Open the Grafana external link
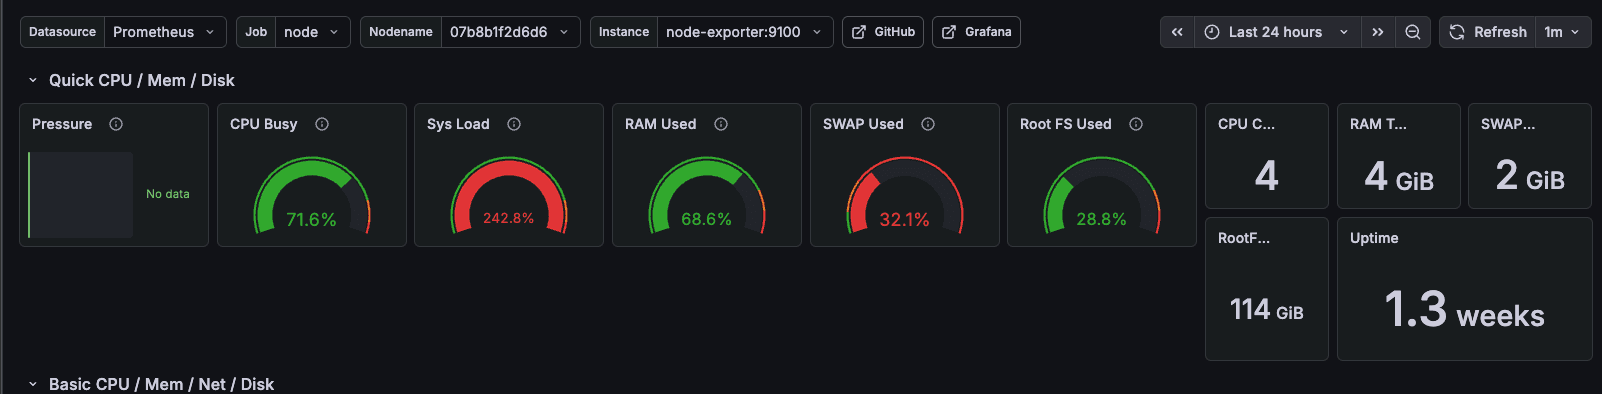Screen dimensions: 1602x394 (x=976, y=32)
